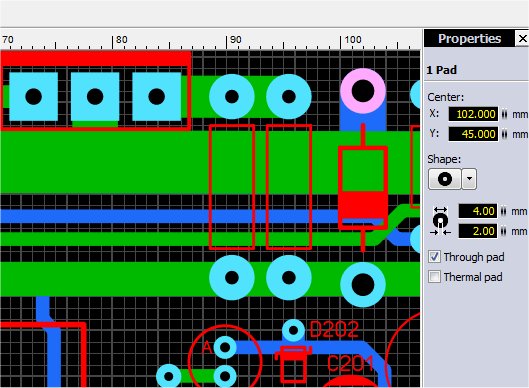Click the pad drill diameter field 2.00
The height and width of the screenshot is (388, 529).
pos(478,231)
